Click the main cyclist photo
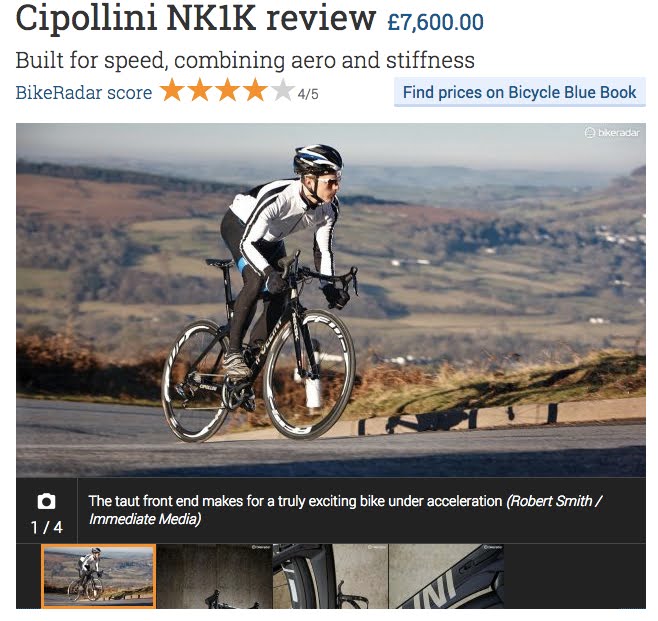Screen dimensions: 658x621 coord(331,300)
